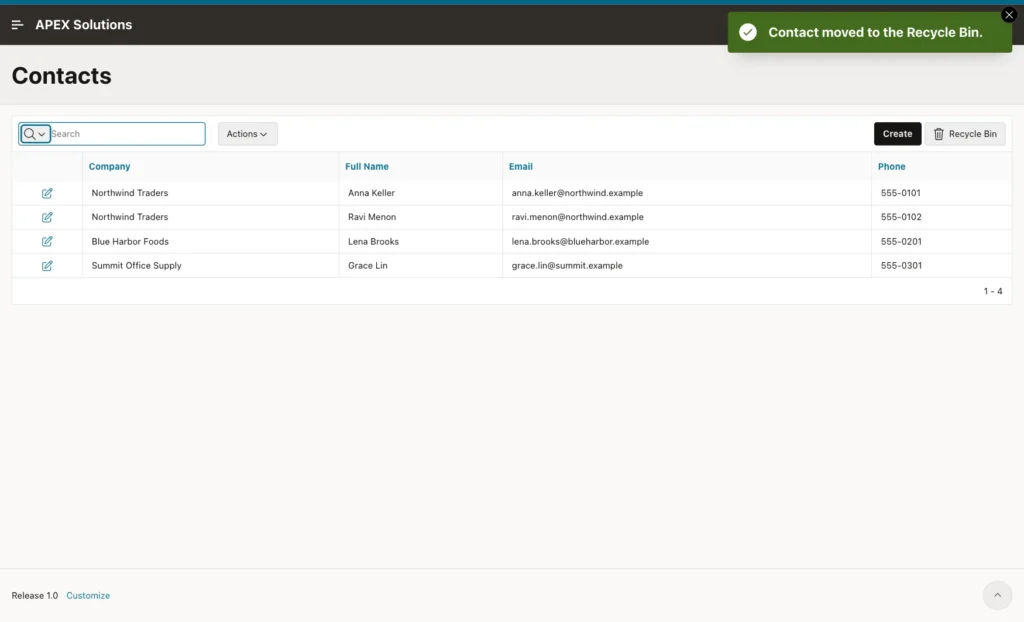Click the Ravi Menon name cell

[x=421, y=218]
